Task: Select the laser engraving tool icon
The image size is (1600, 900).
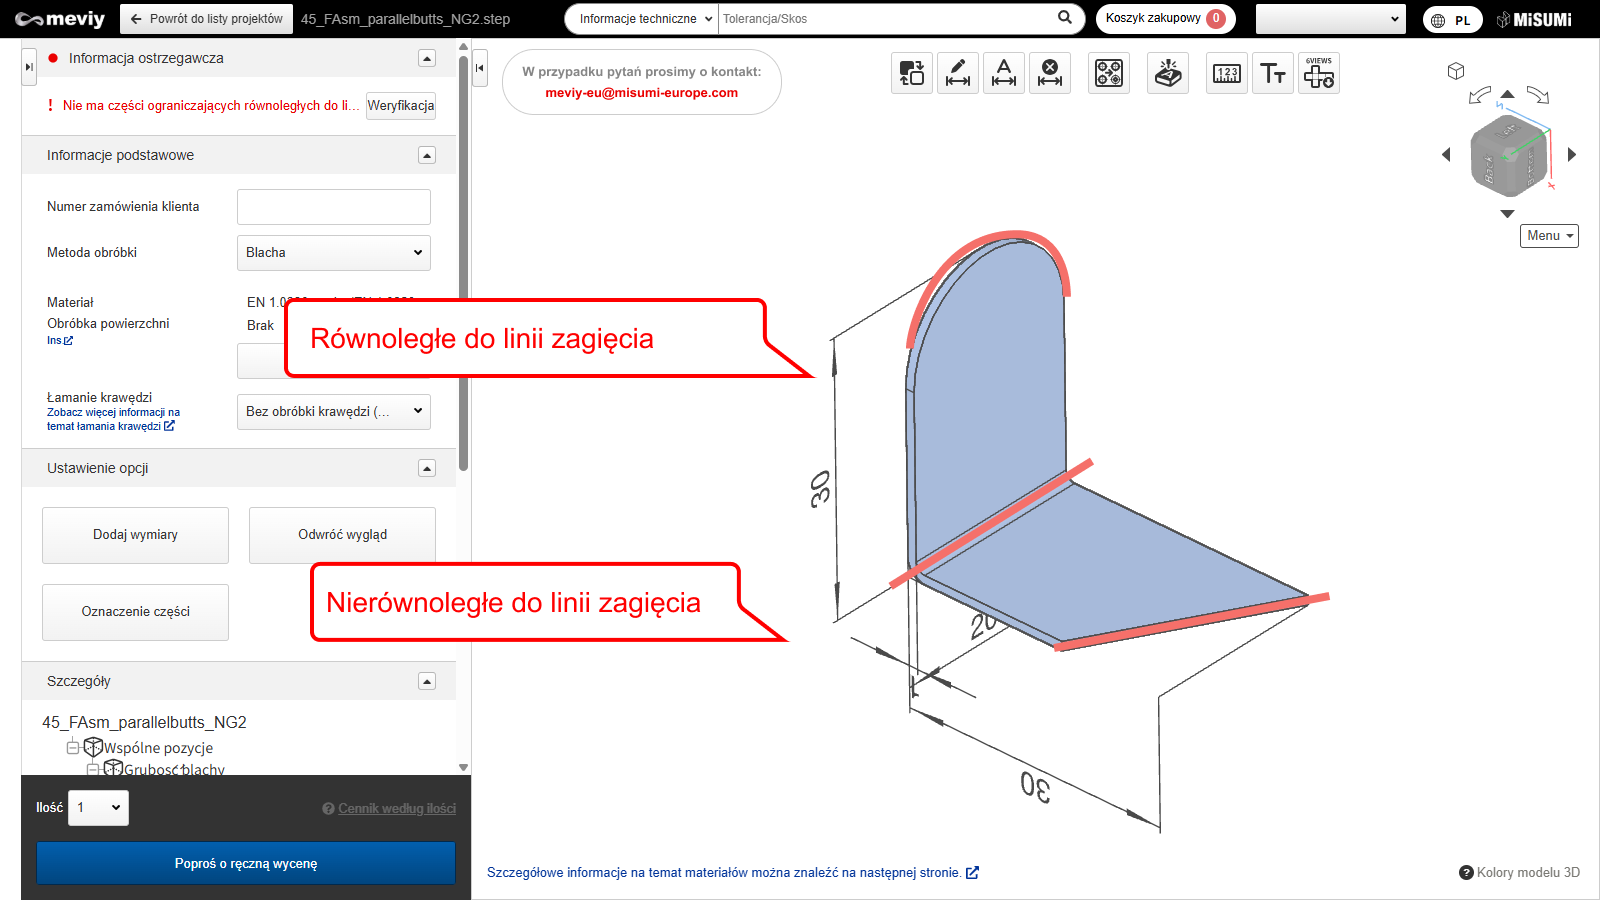Action: coord(1168,73)
